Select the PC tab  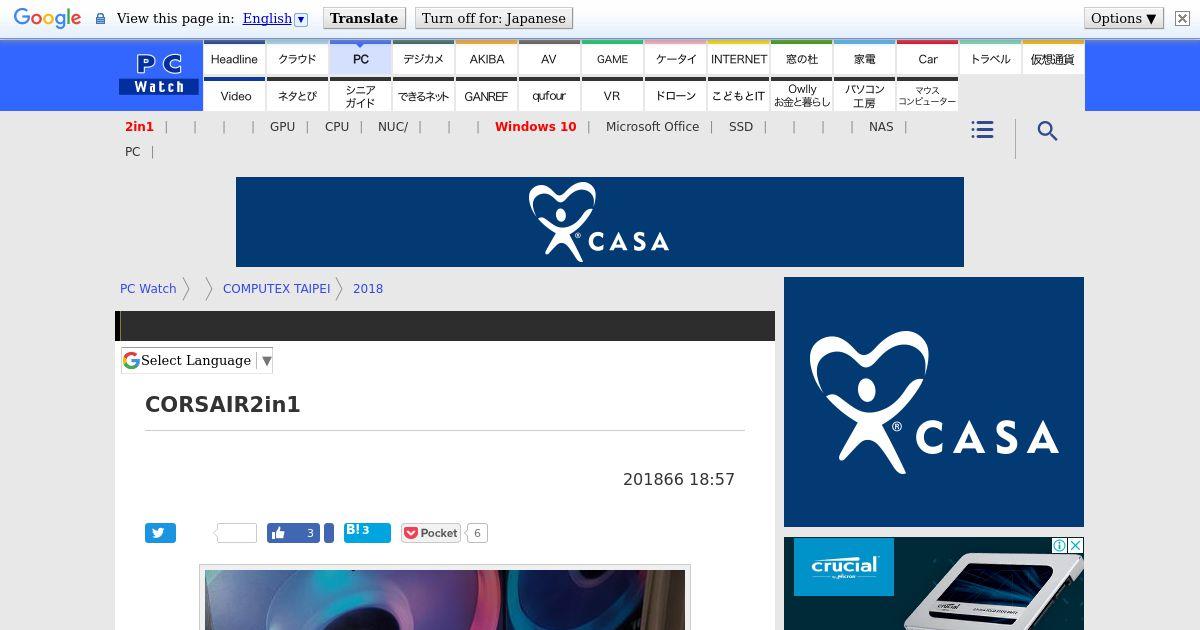(x=361, y=59)
